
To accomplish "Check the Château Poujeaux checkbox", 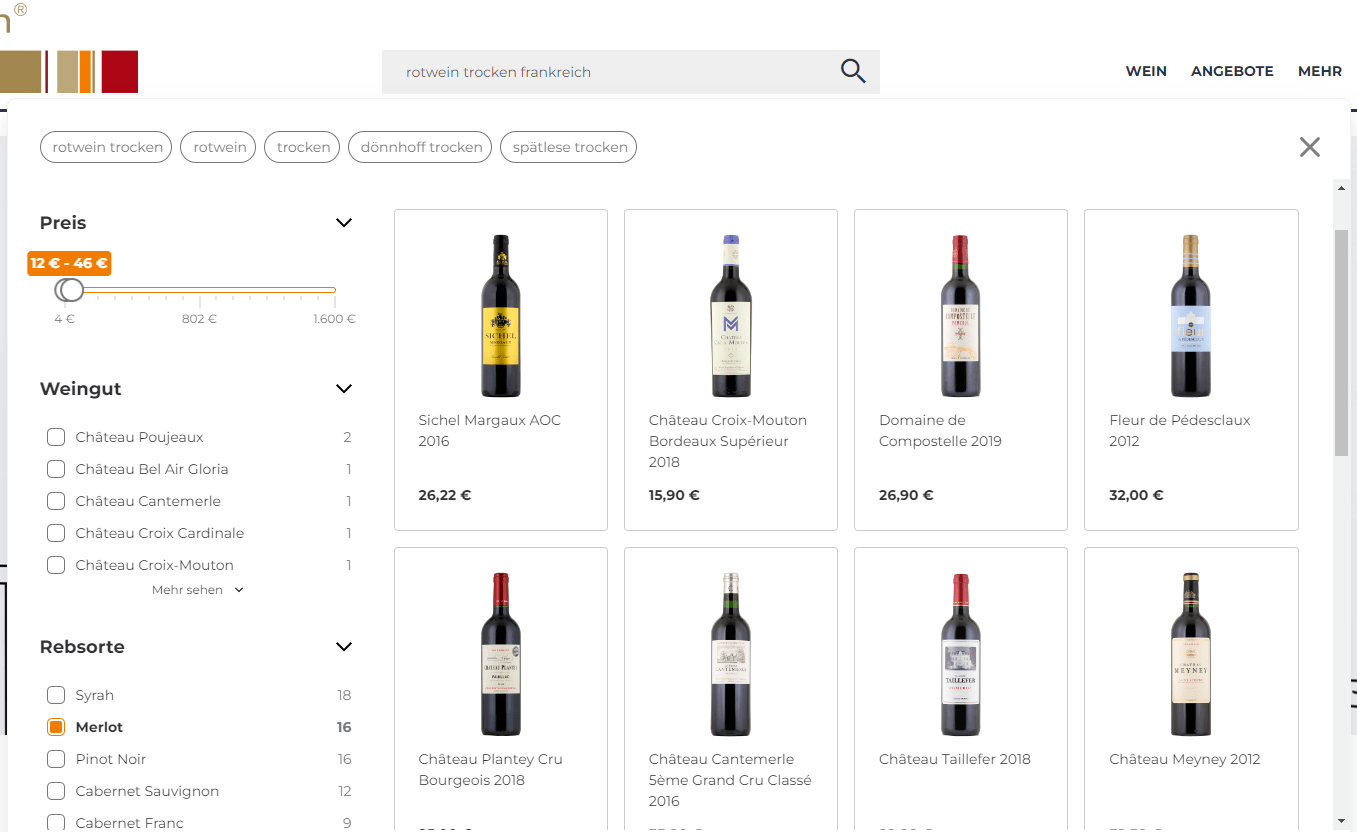I will click(56, 437).
